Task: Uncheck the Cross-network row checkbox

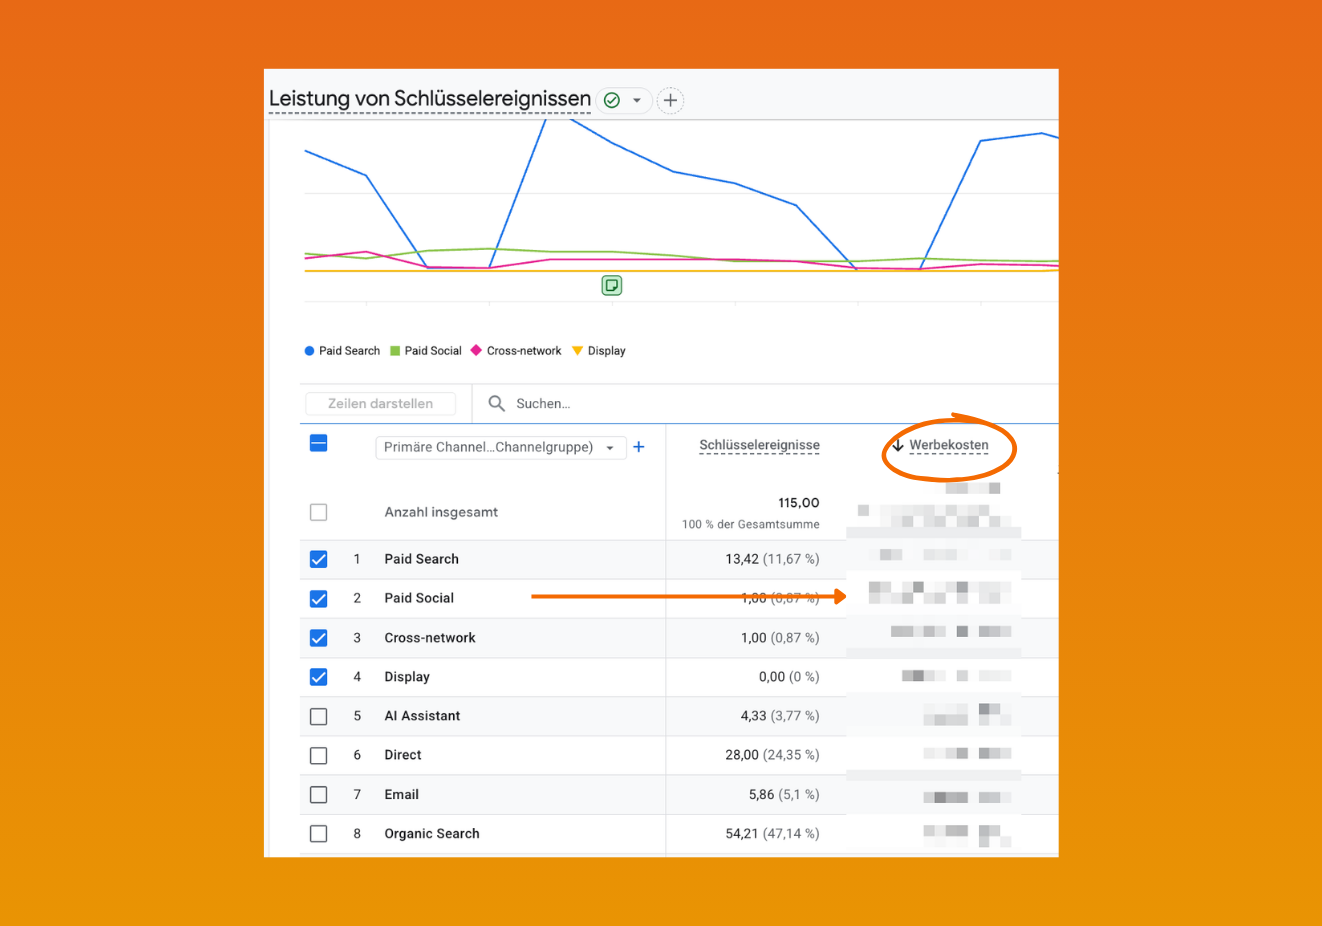Action: pos(319,638)
